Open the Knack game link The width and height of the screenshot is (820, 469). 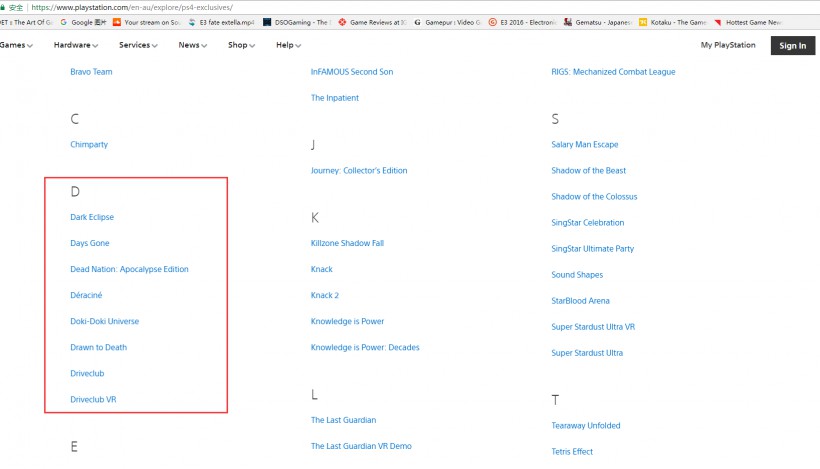322,269
